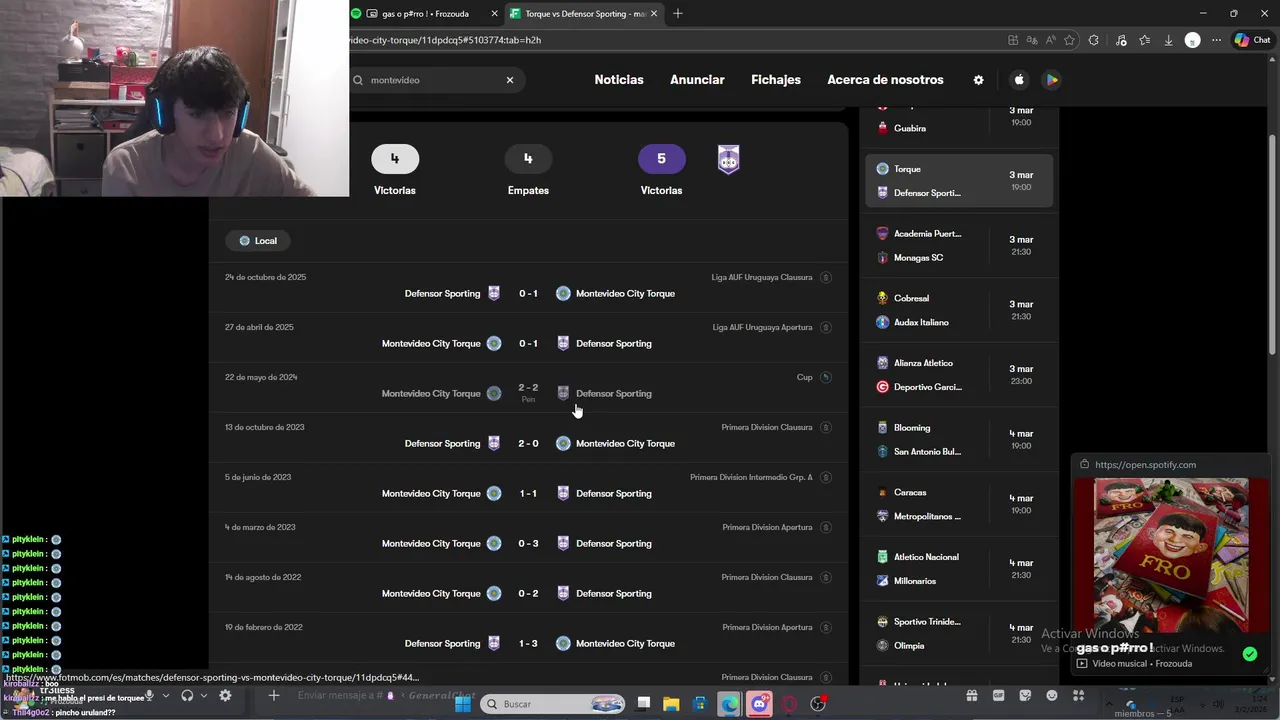Viewport: 1280px width, 720px height.
Task: Open the favorites list icon
Action: pyautogui.click(x=1145, y=40)
